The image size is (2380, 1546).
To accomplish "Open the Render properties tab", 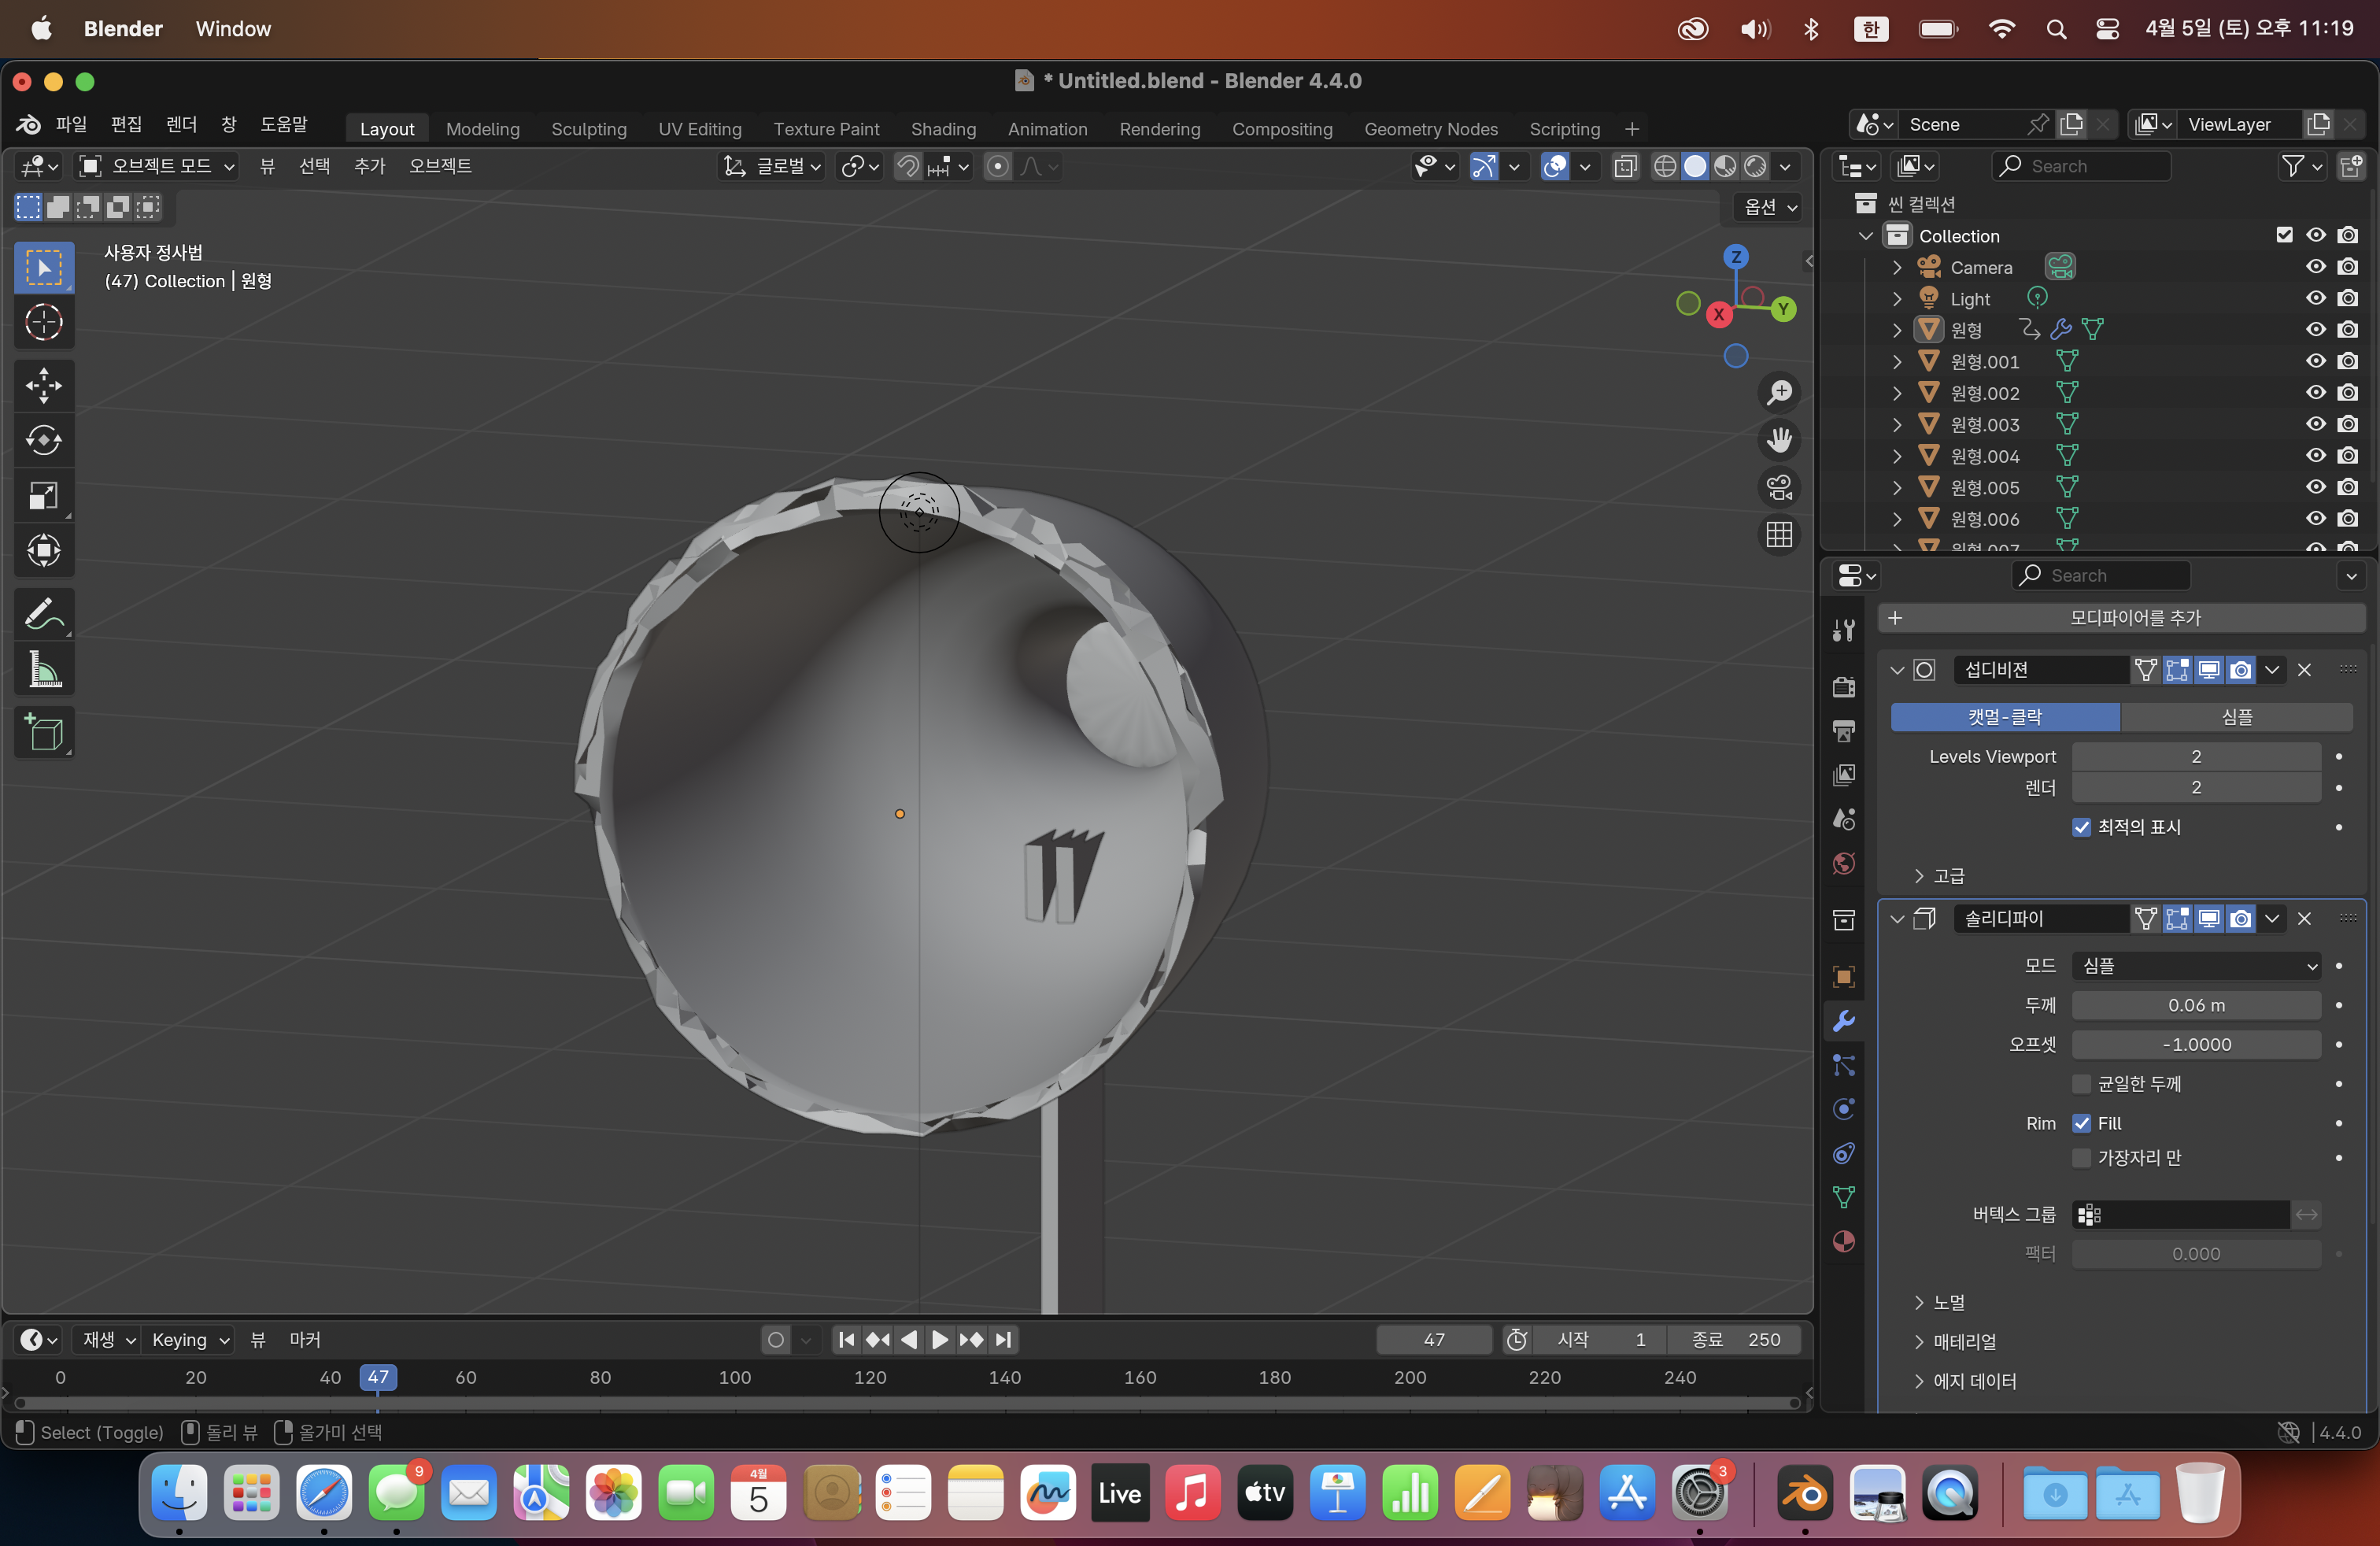I will point(1844,687).
